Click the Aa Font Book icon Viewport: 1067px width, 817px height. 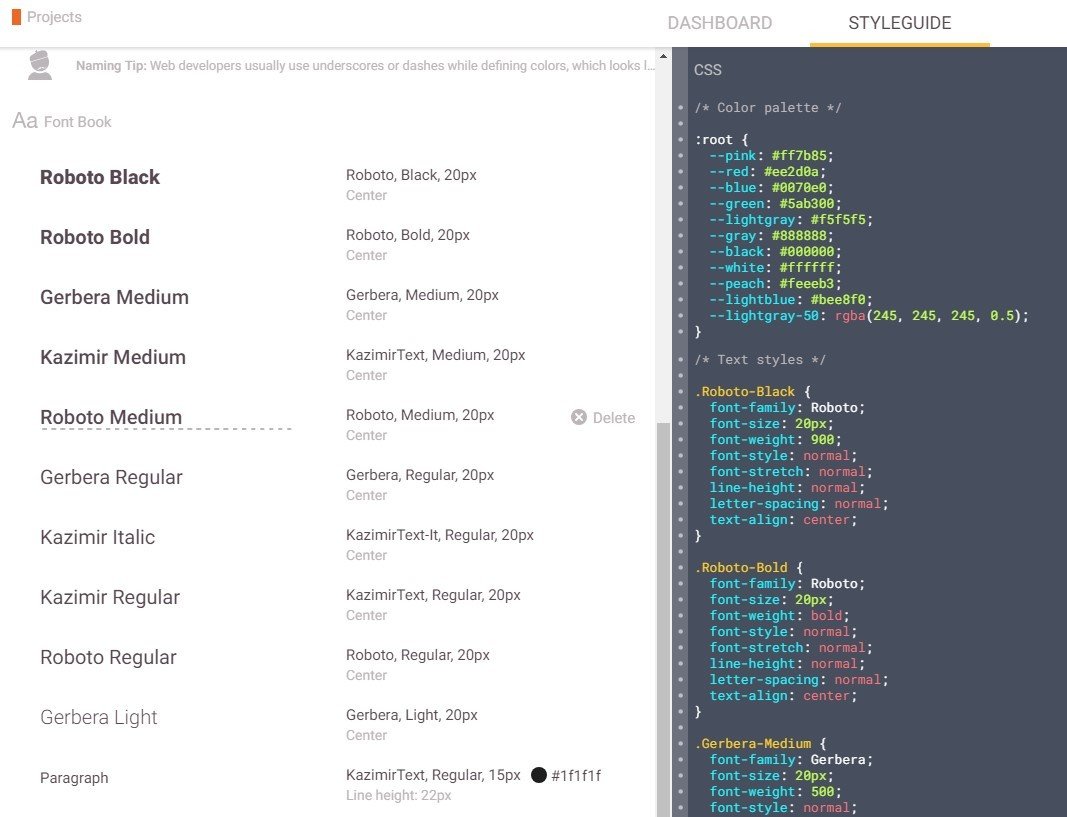point(24,121)
